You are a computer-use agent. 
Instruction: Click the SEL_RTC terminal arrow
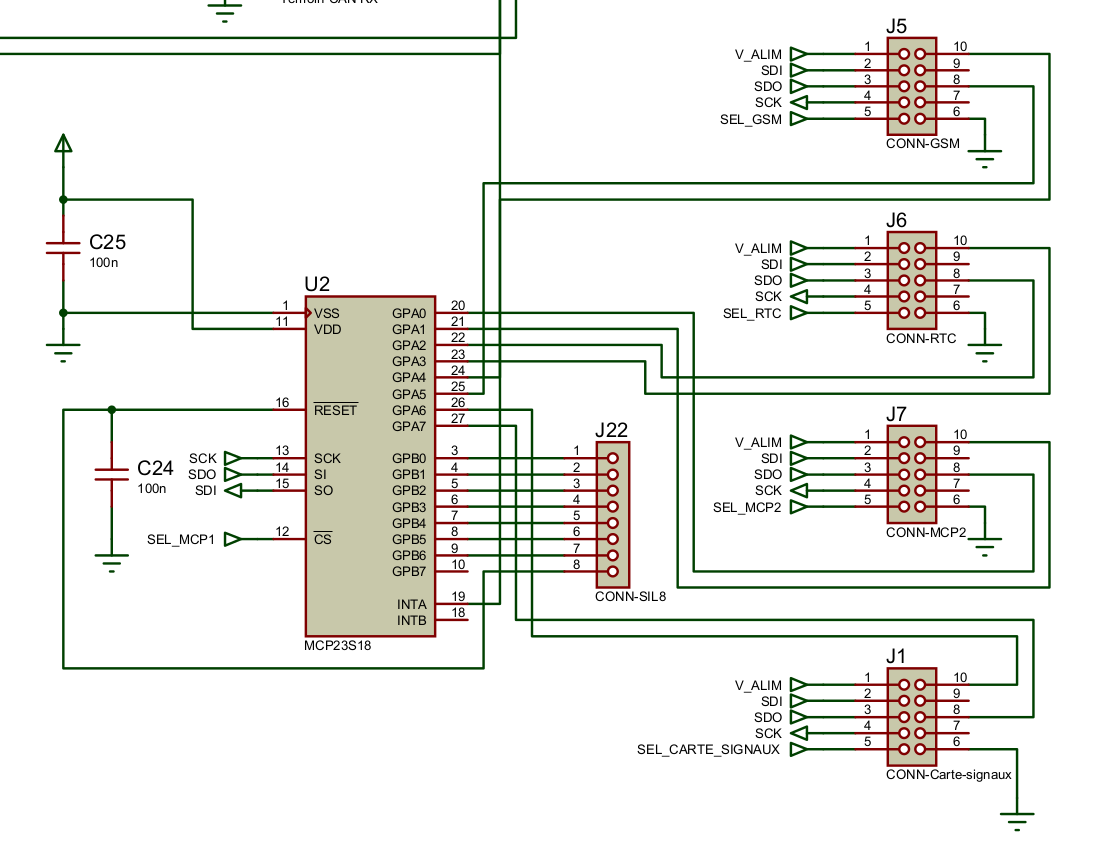[798, 313]
